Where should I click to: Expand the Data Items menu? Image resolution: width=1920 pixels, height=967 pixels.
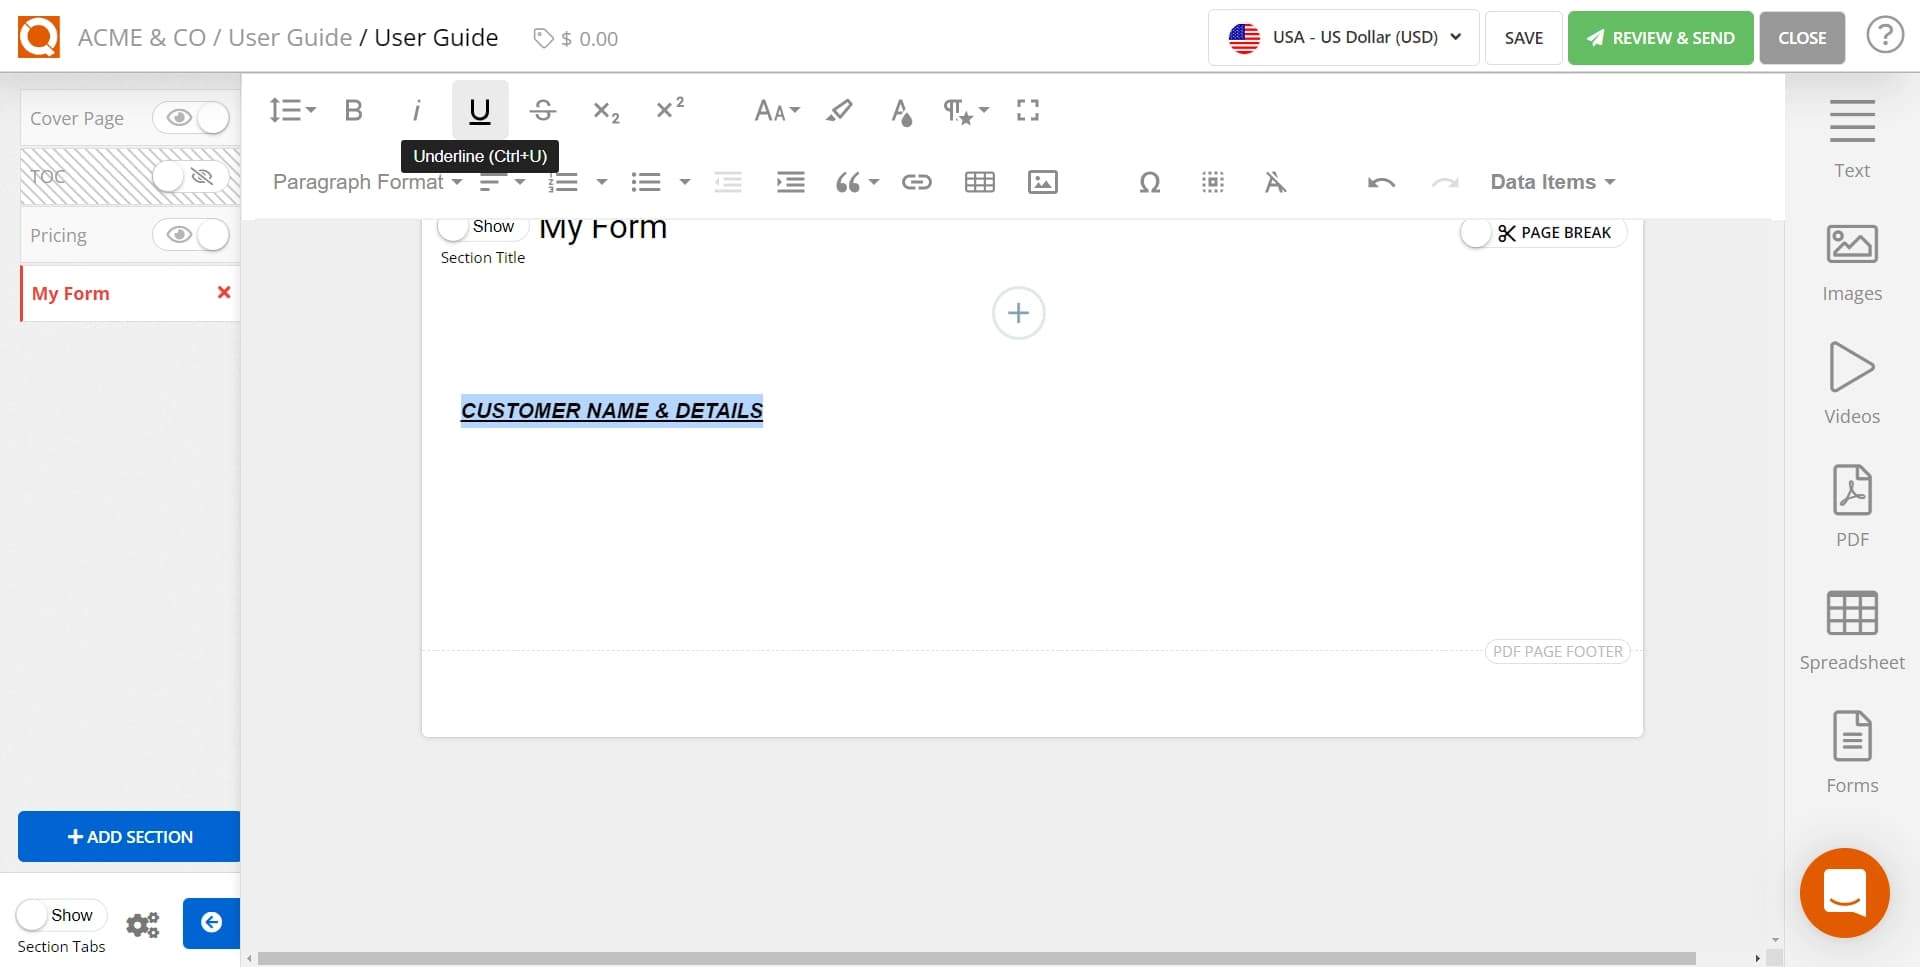1551,181
